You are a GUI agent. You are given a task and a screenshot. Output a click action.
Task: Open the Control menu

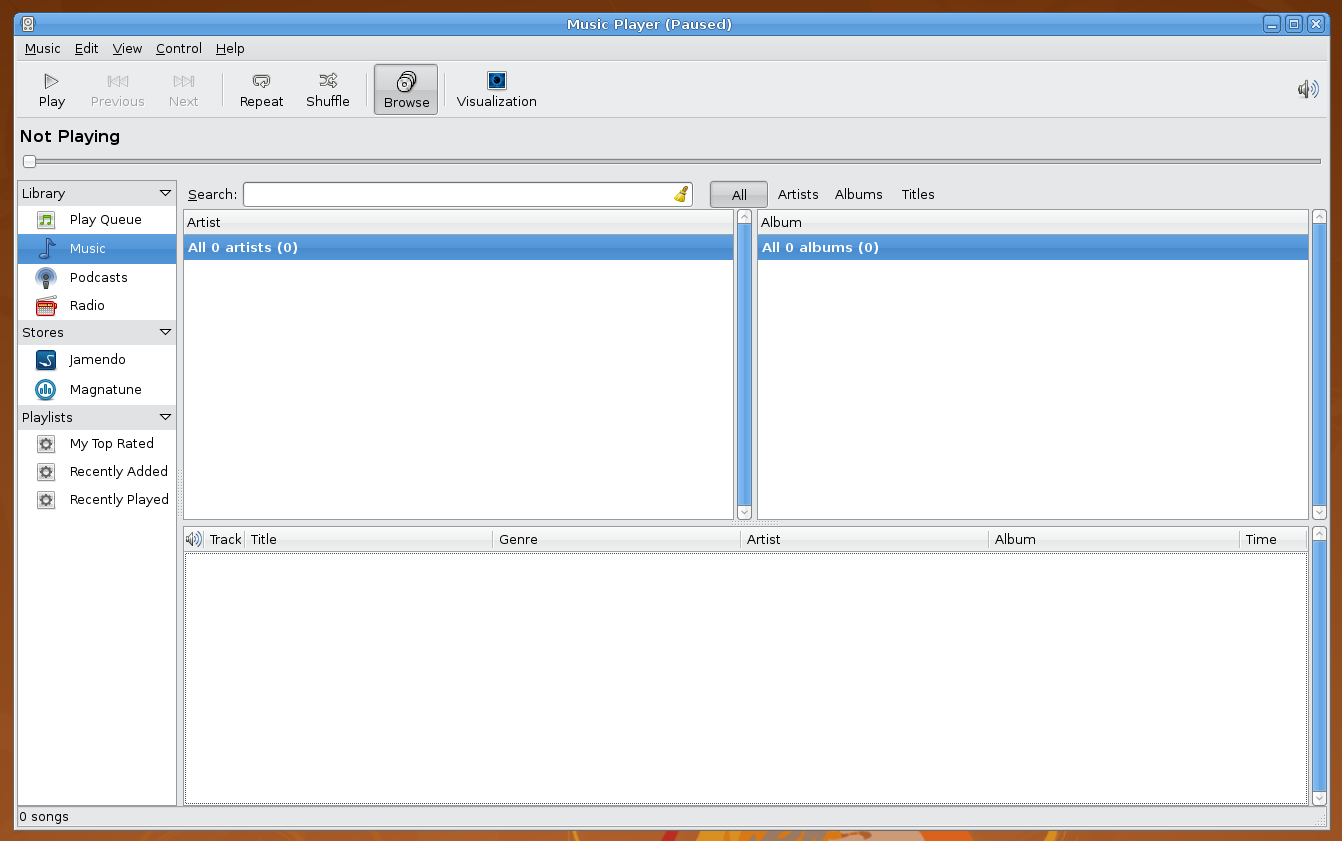click(178, 48)
